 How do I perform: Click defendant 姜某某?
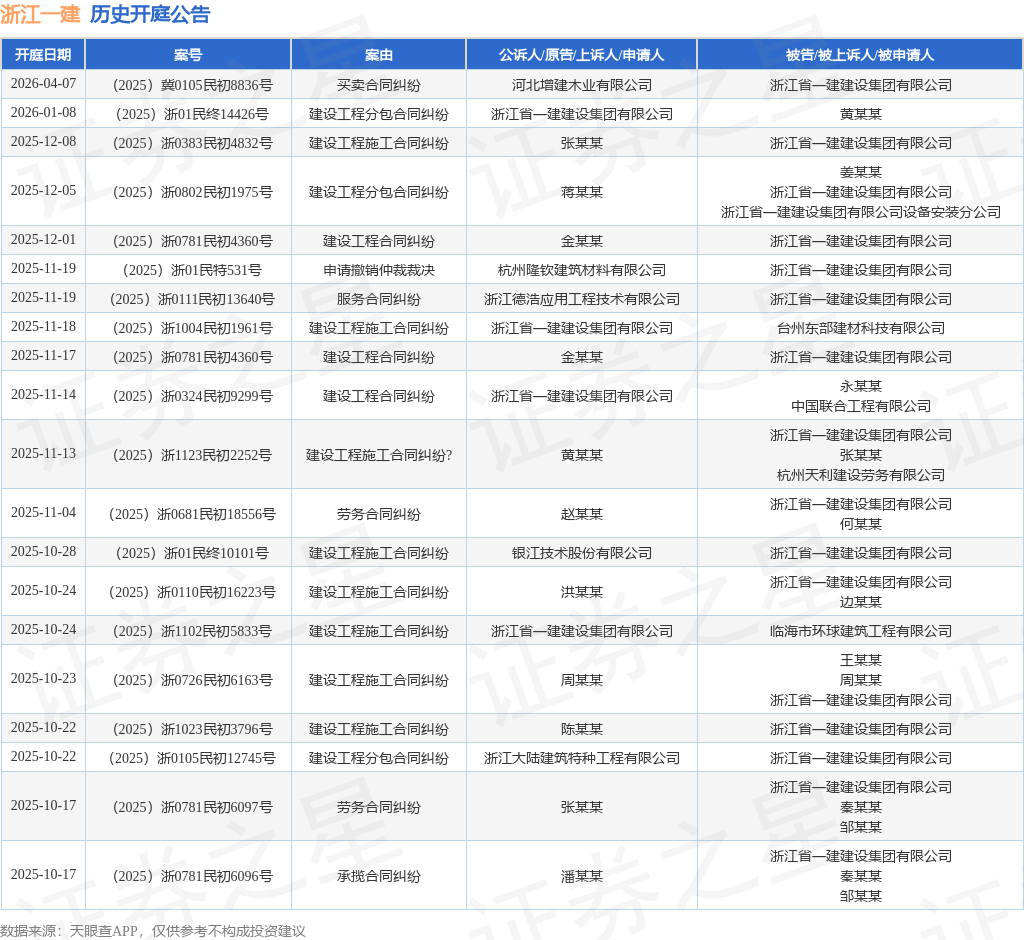(x=861, y=172)
